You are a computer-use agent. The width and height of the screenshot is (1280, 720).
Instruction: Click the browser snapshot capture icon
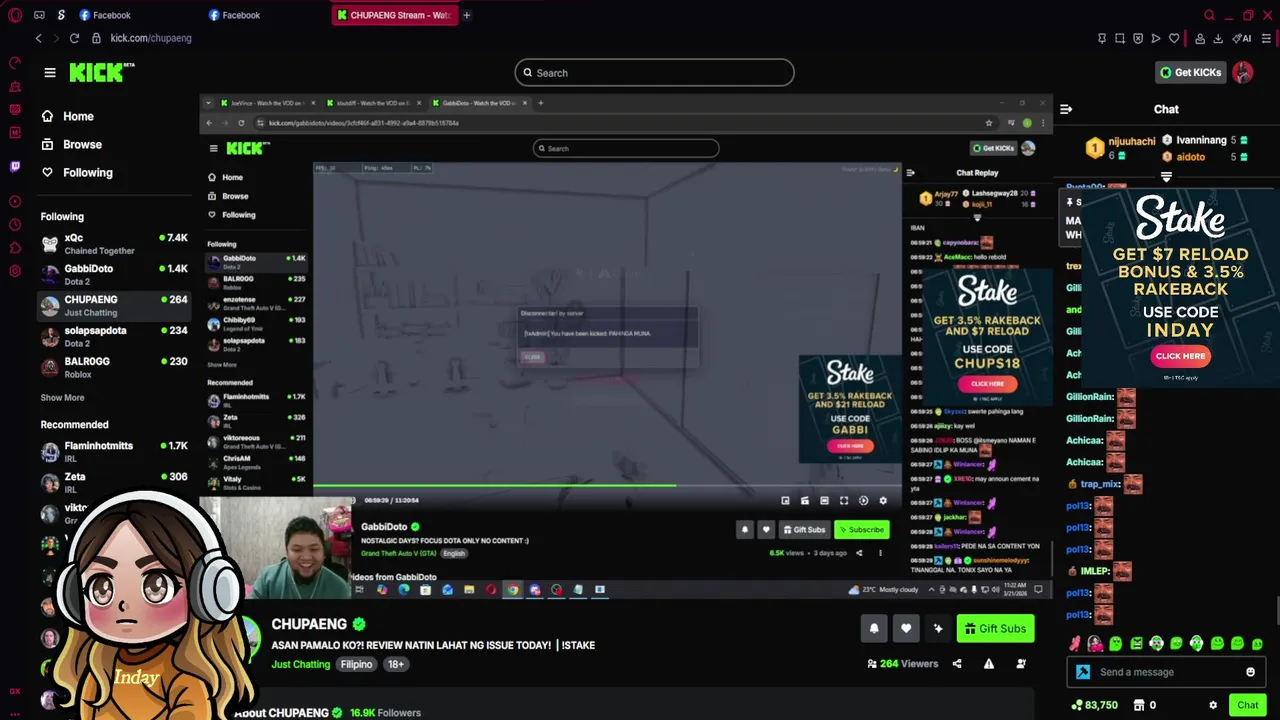(x=1119, y=38)
